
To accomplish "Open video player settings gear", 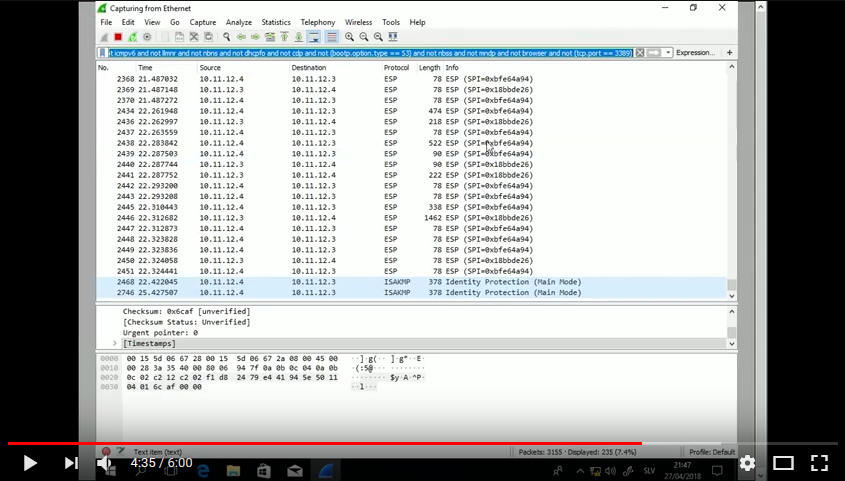I will click(x=747, y=463).
